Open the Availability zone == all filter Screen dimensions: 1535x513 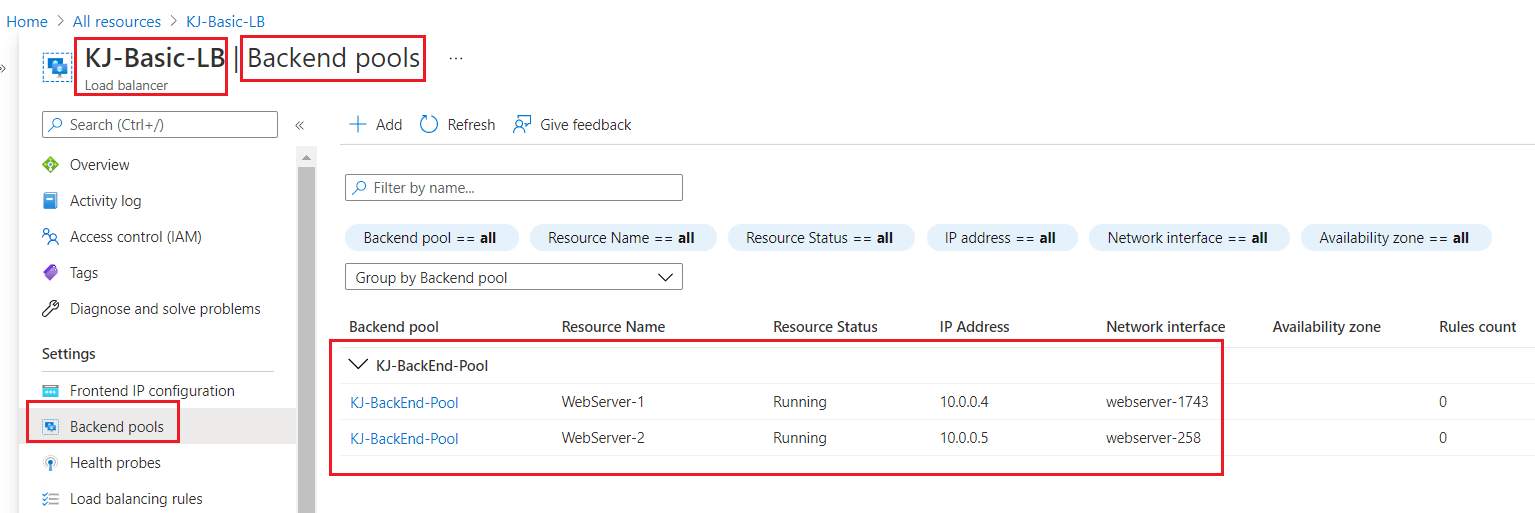[x=1396, y=238]
